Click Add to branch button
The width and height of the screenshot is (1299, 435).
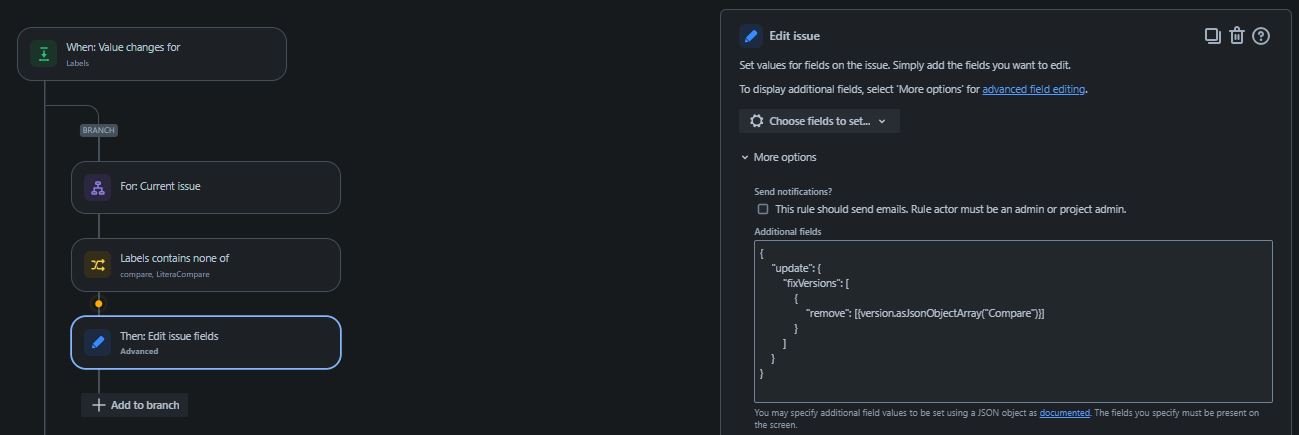(135, 405)
